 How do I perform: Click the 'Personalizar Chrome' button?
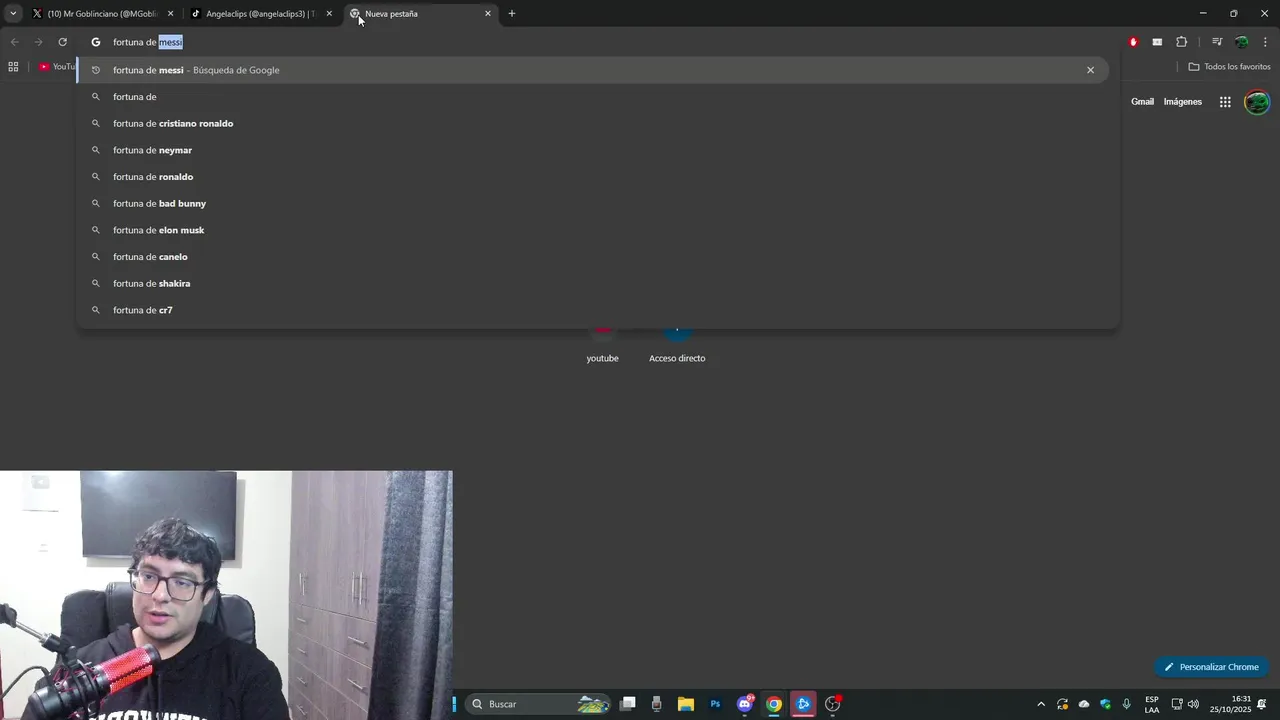pos(1211,667)
